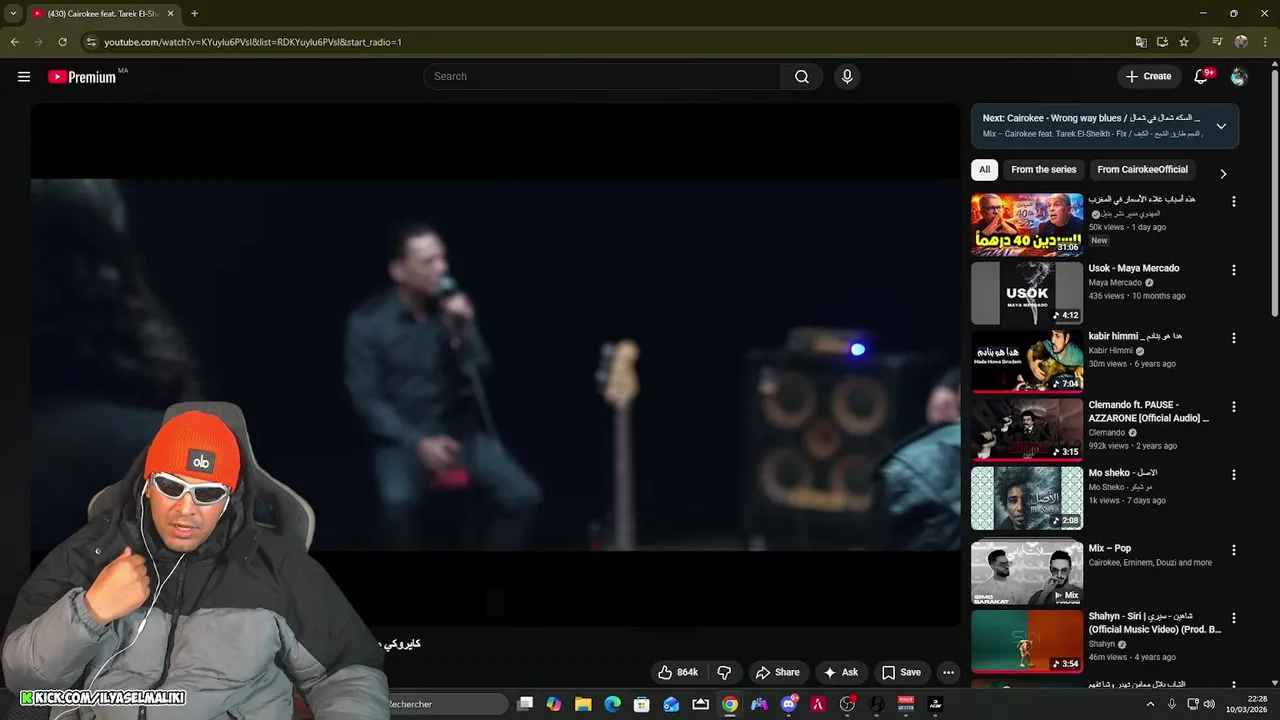Screen dimensions: 1280x720
Task: Open the notifications bell
Action: [x=1201, y=76]
